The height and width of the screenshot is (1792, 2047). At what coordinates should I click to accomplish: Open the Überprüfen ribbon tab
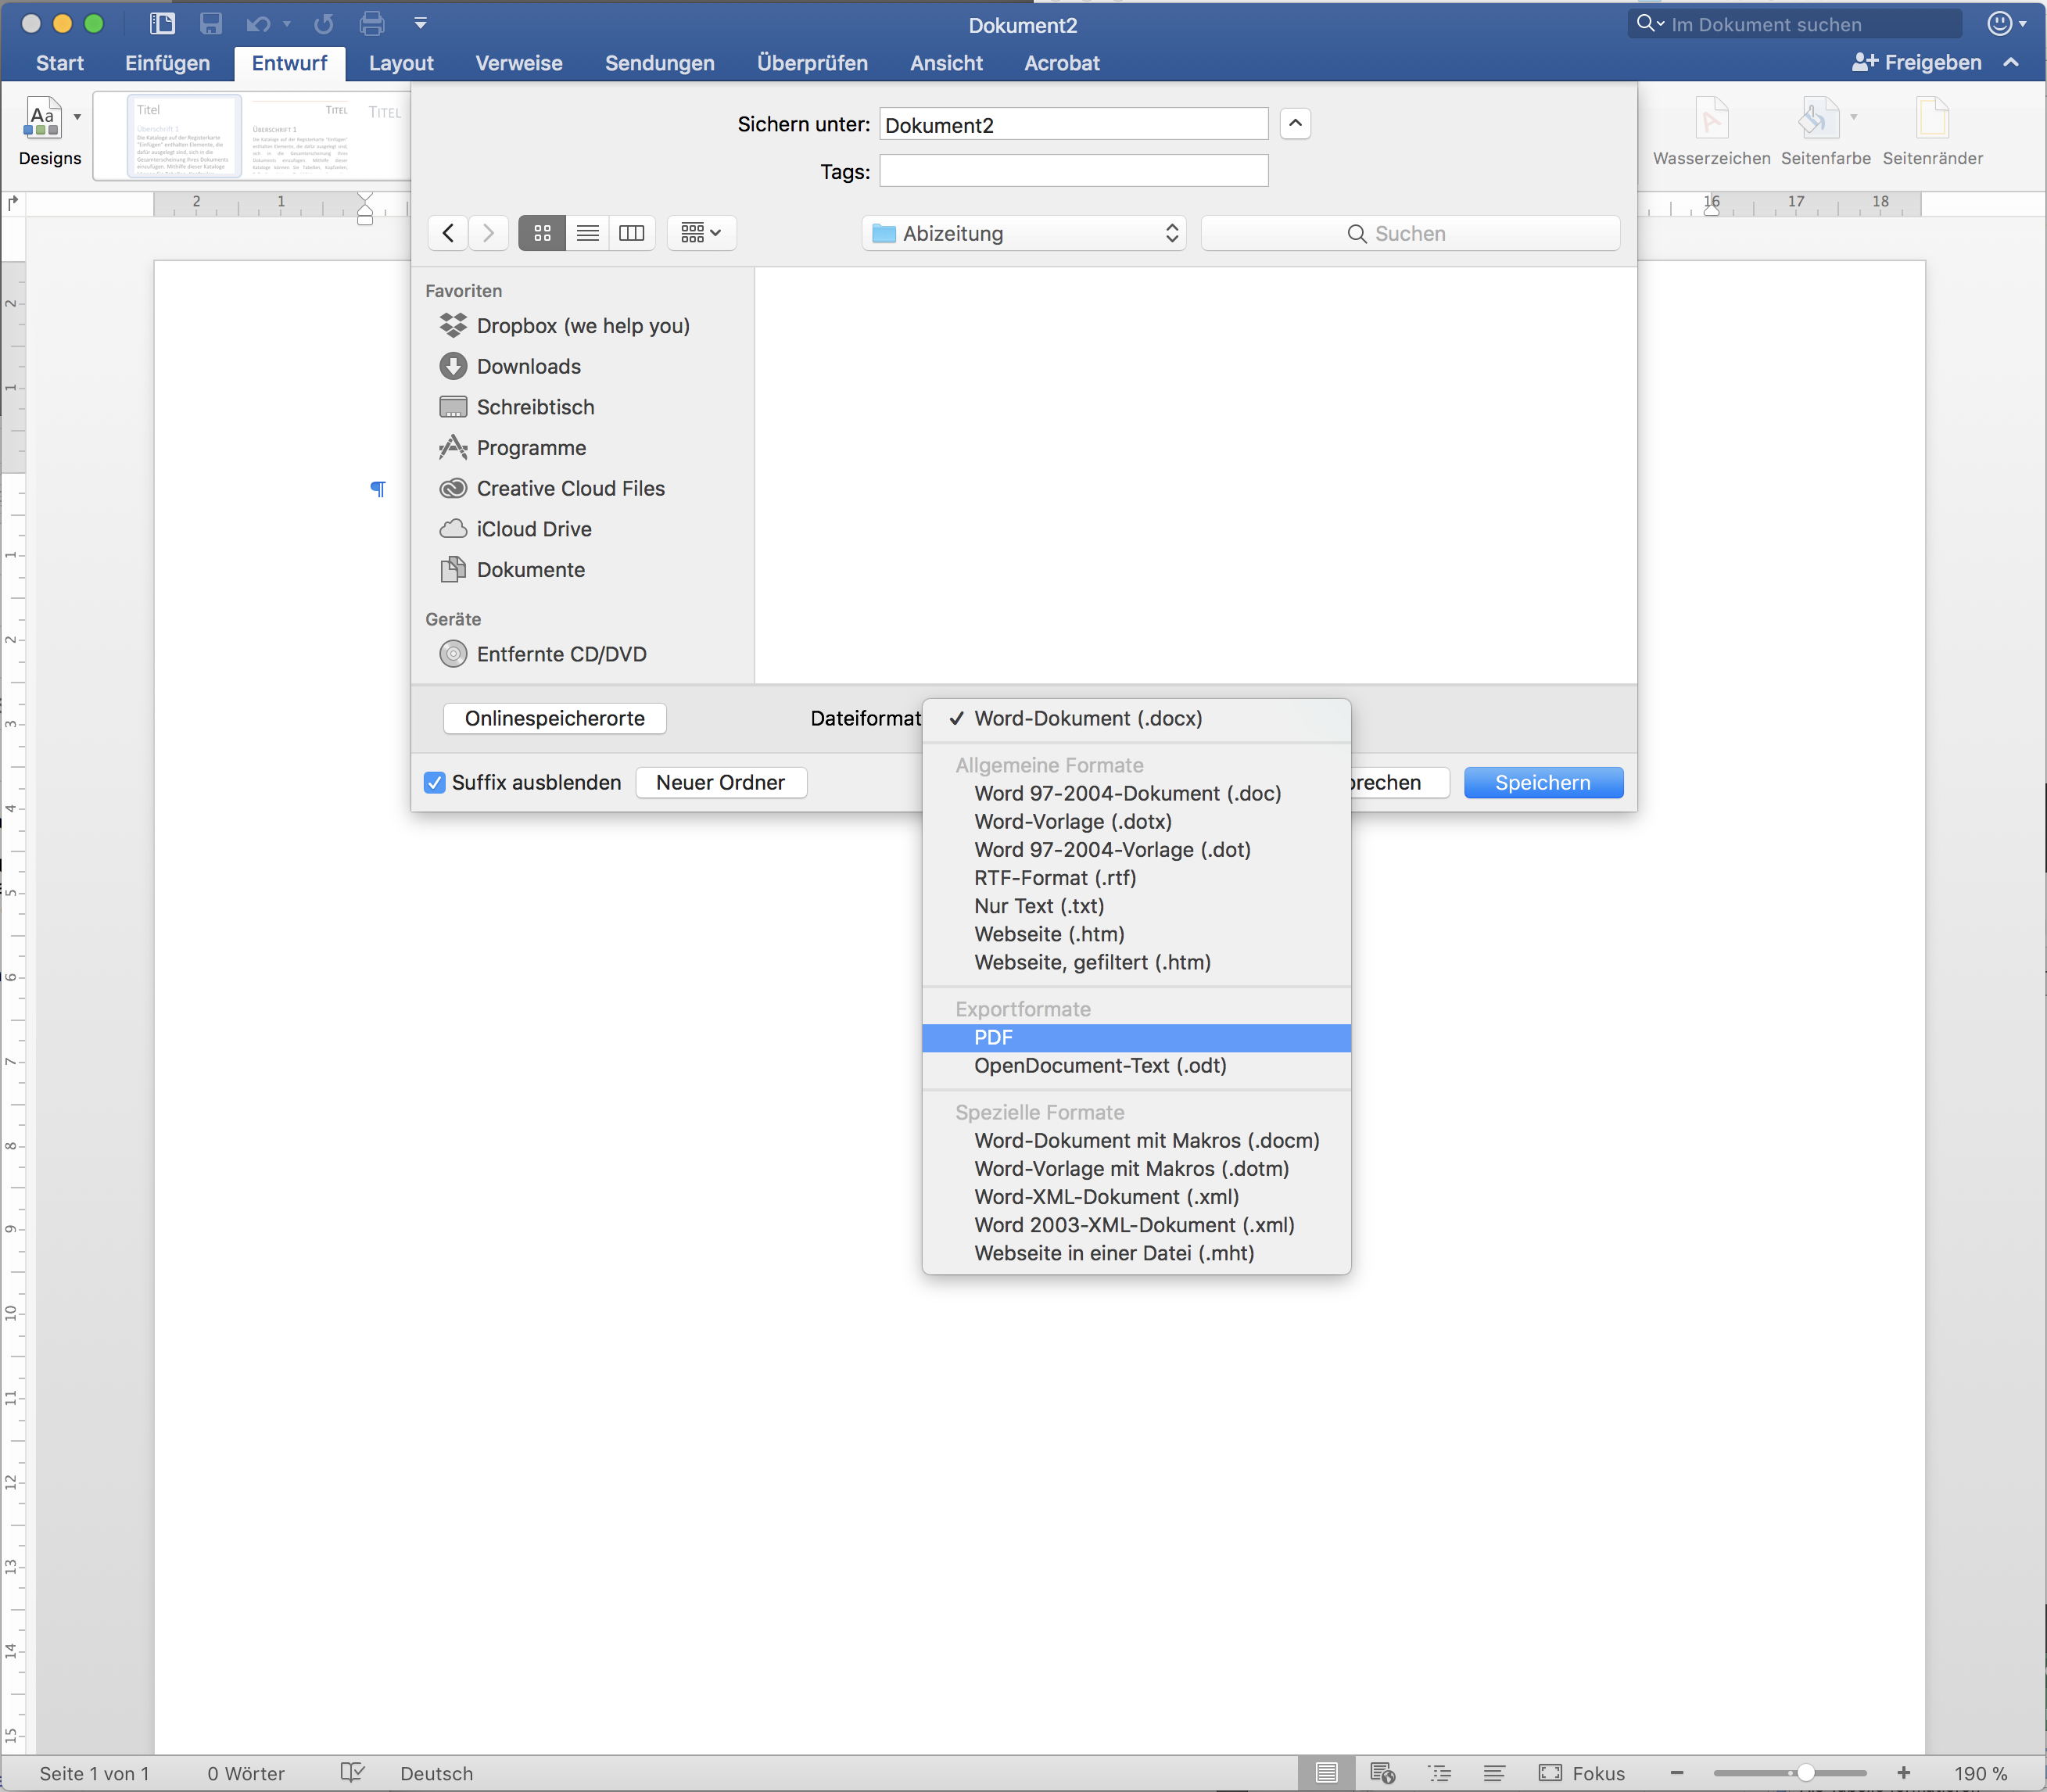click(x=812, y=63)
